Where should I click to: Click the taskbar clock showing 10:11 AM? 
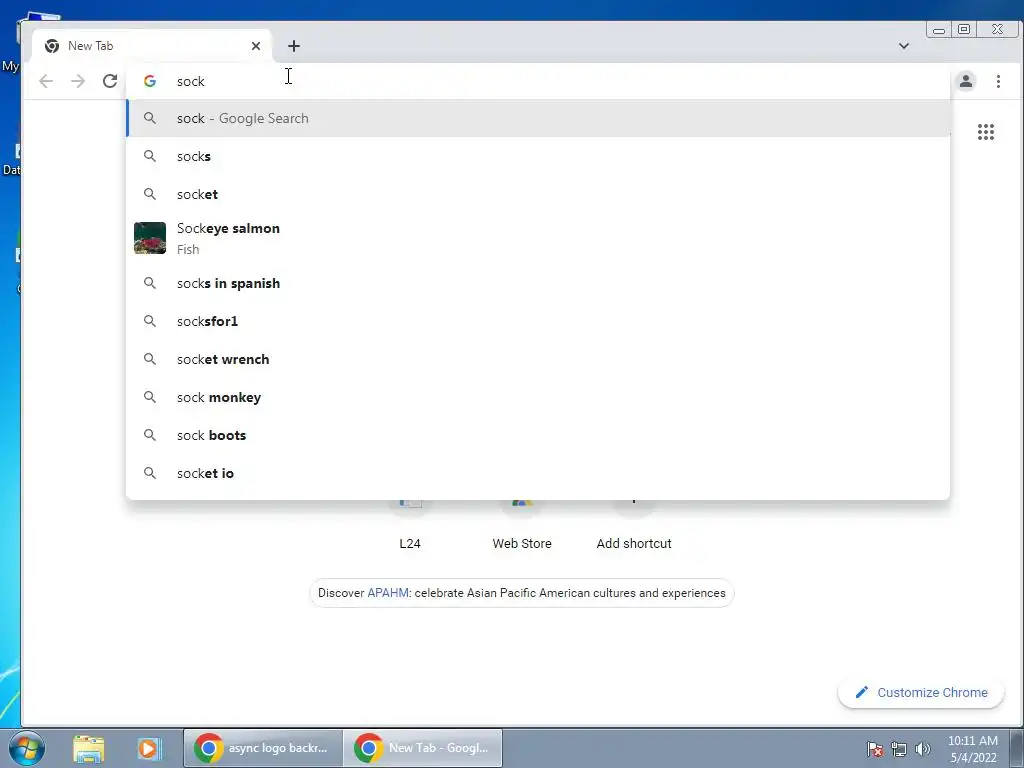[972, 749]
